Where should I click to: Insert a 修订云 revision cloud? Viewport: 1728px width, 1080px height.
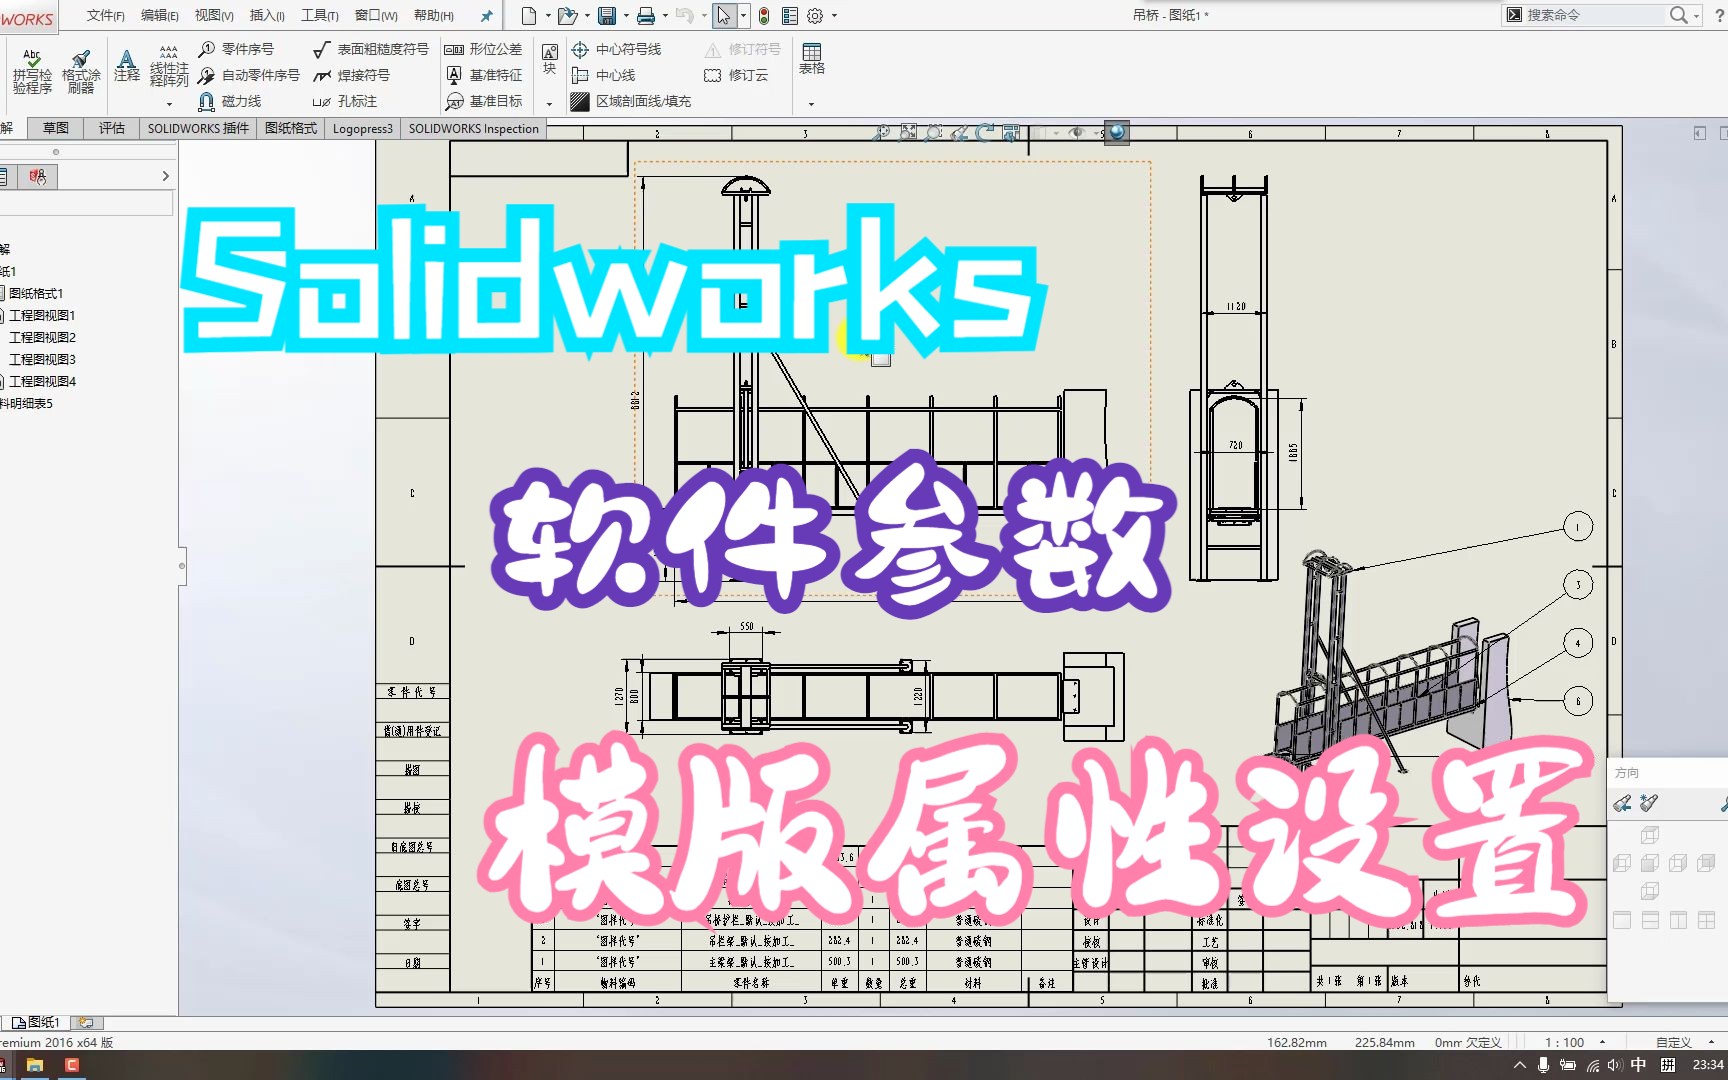(x=737, y=75)
